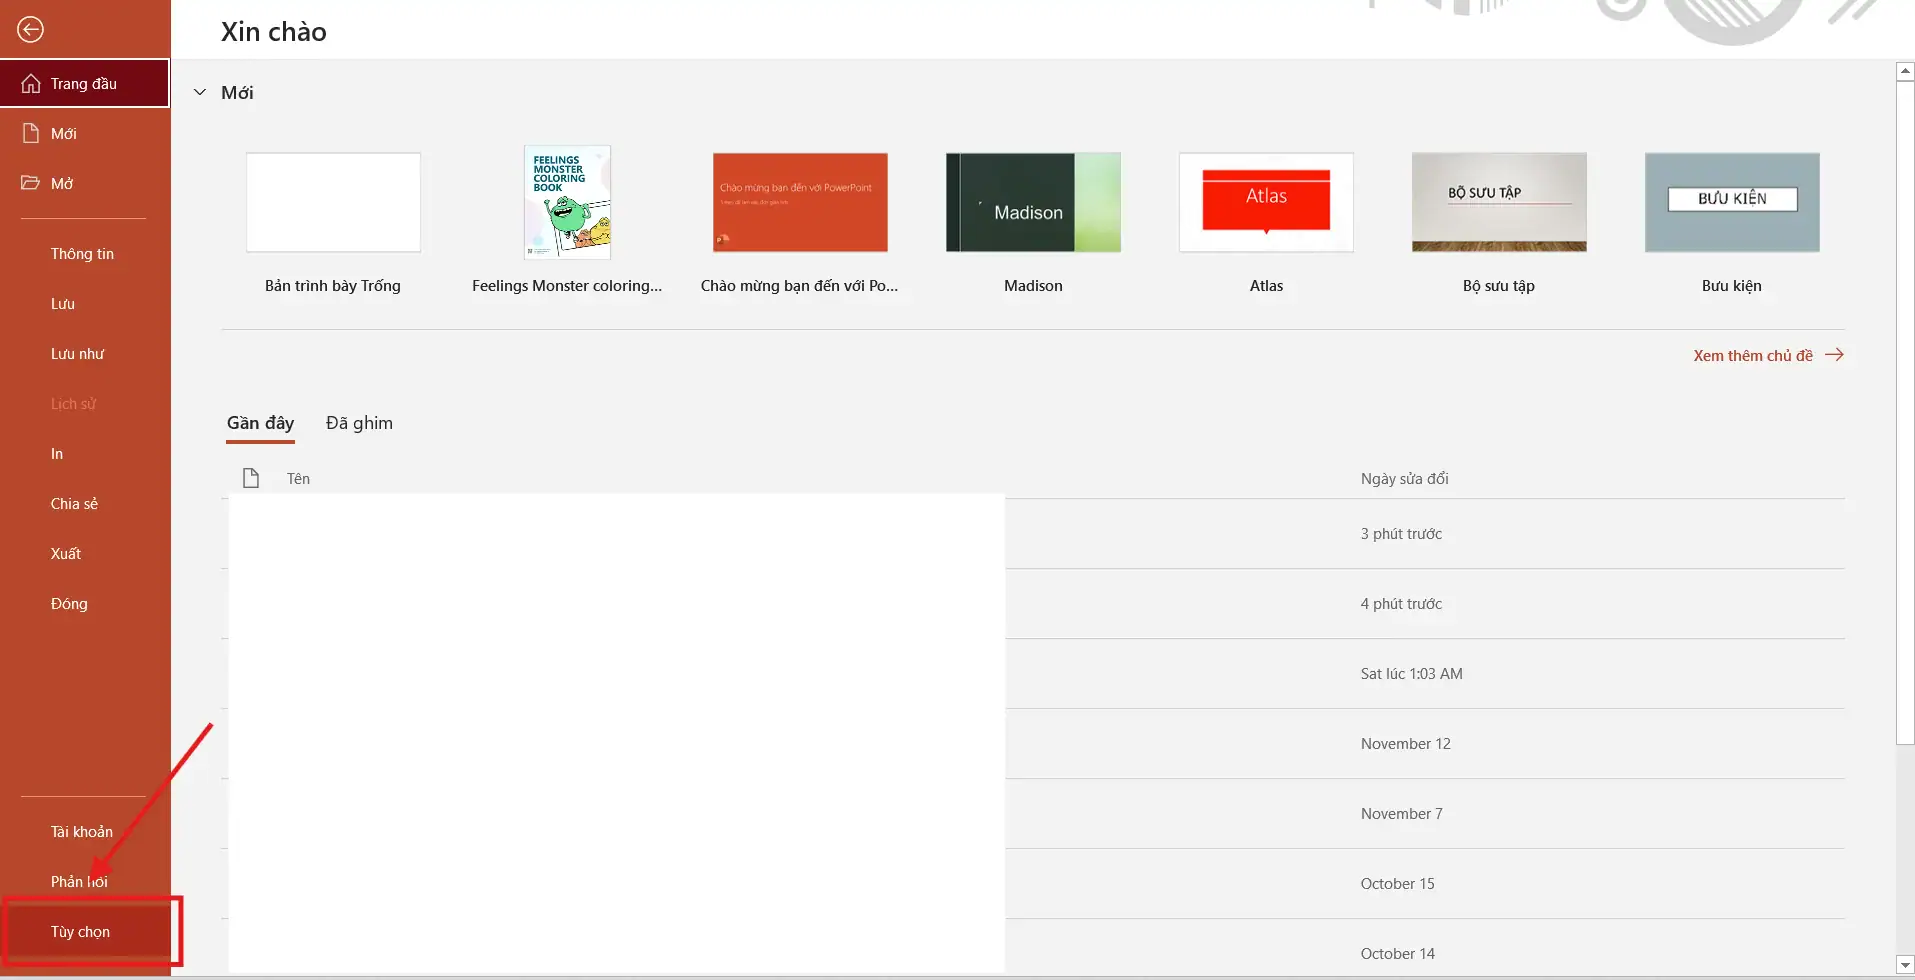Image resolution: width=1915 pixels, height=980 pixels.
Task: Click the Xem thêm chủ đề link
Action: tap(1752, 355)
